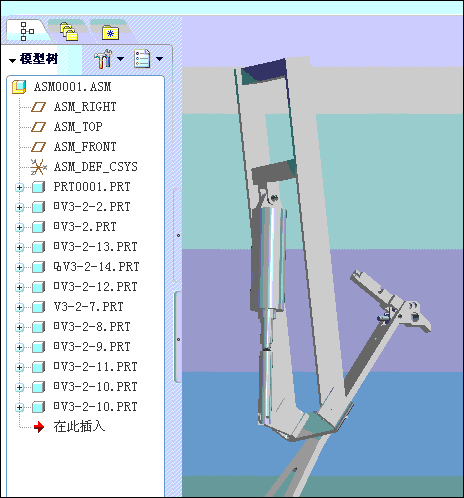The height and width of the screenshot is (498, 464).
Task: Select PRT0001.PRT in the tree
Action: (x=92, y=187)
